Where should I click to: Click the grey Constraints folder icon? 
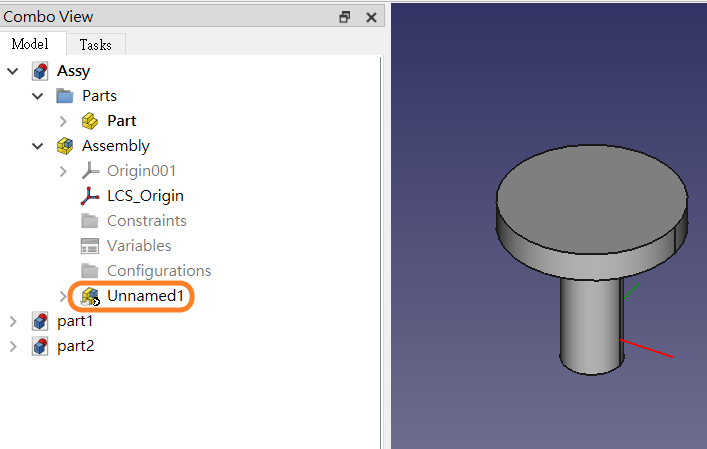pos(90,221)
